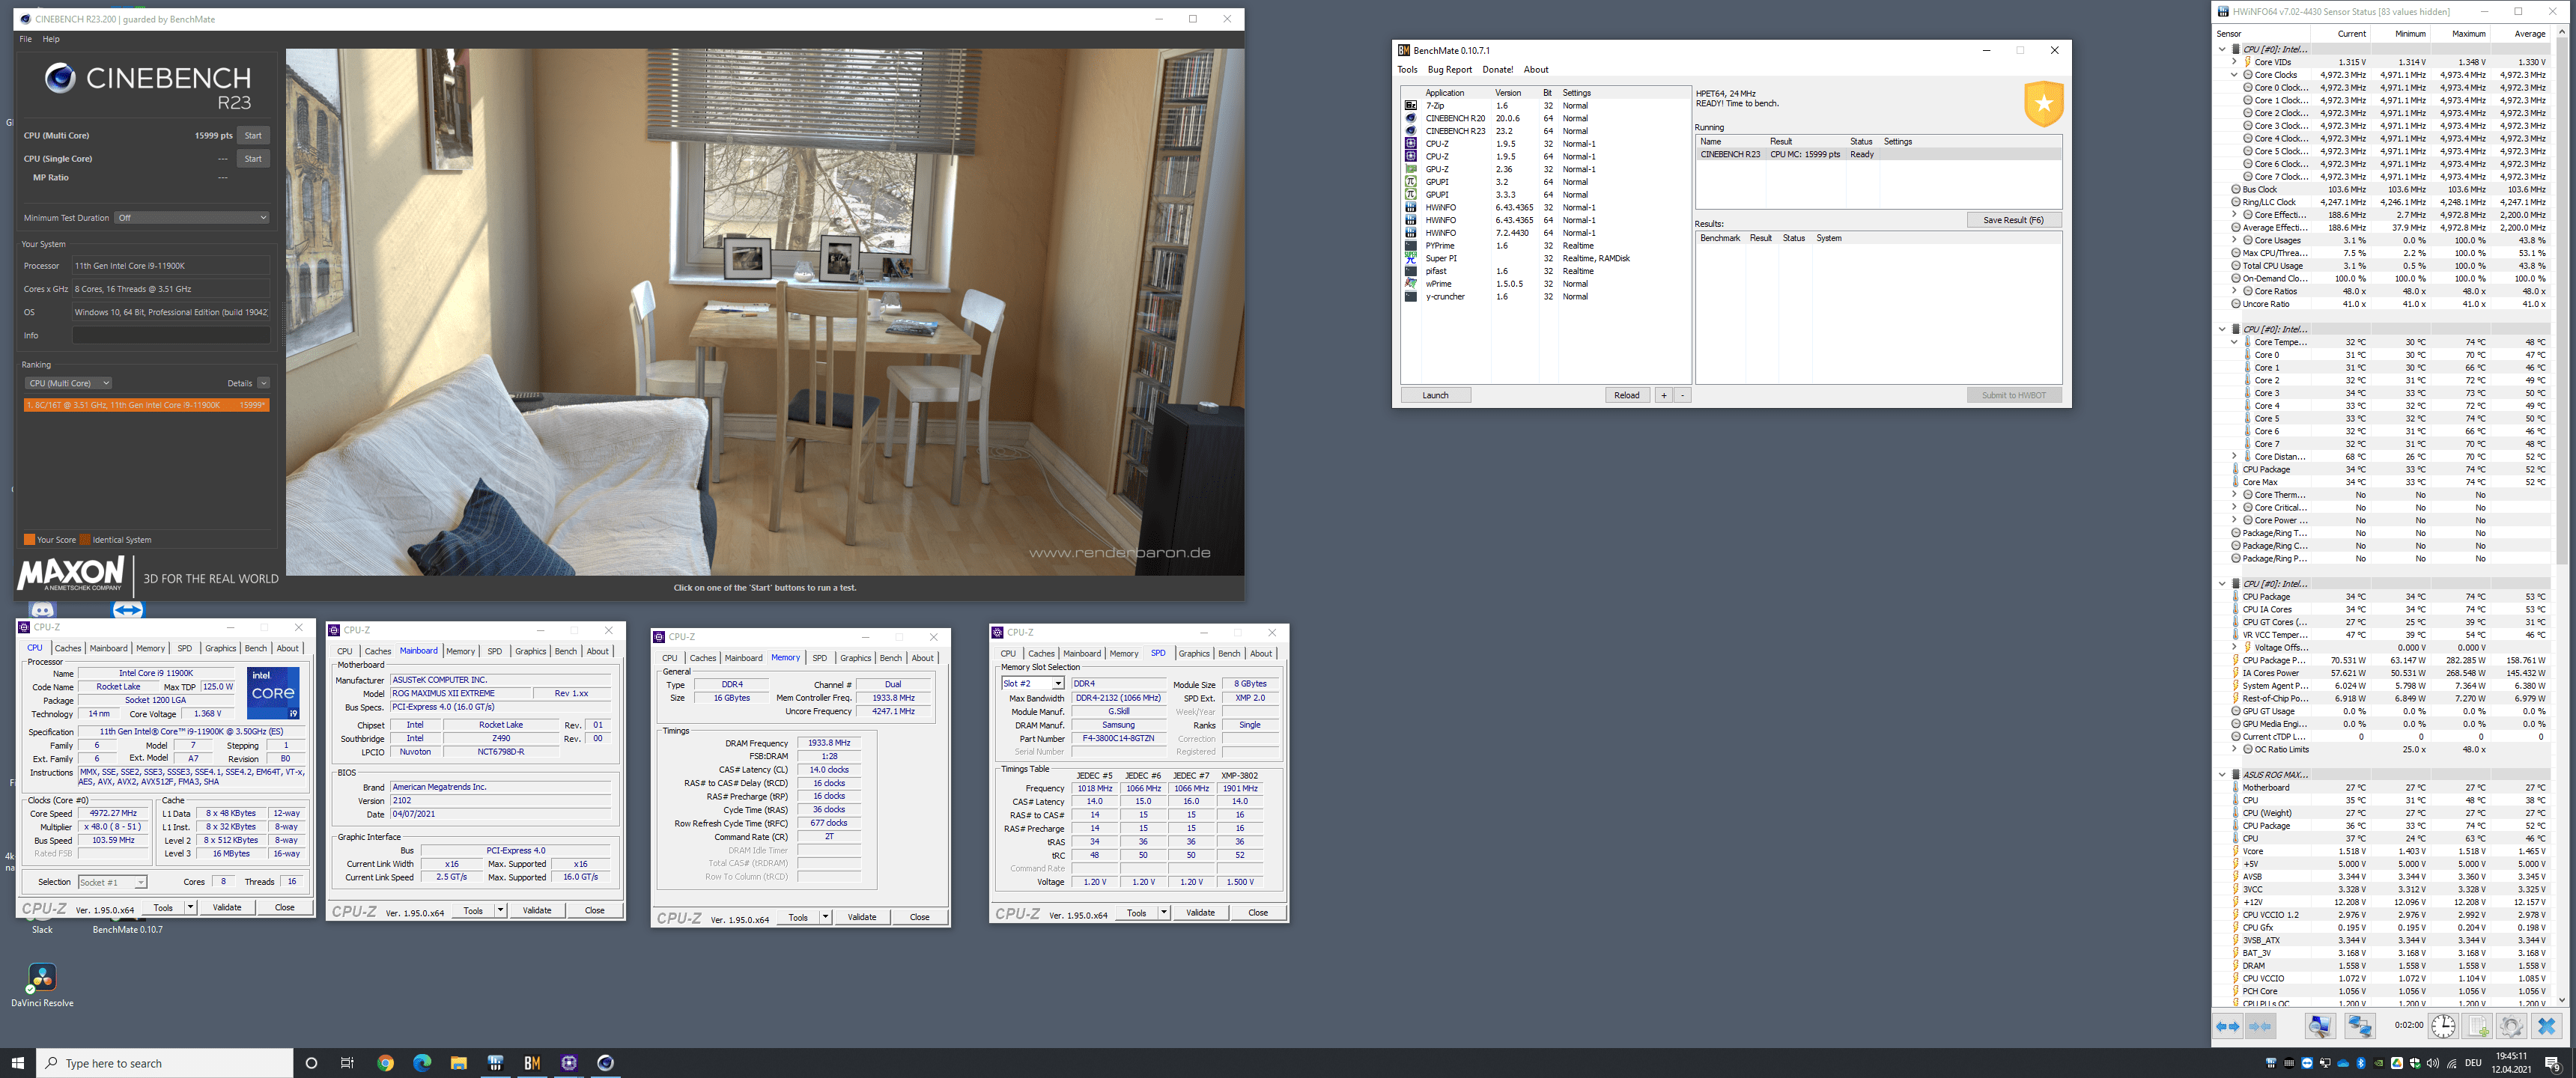Viewport: 2576px width, 1078px height.
Task: Open Microsoft Edge from the taskbar
Action: [422, 1063]
